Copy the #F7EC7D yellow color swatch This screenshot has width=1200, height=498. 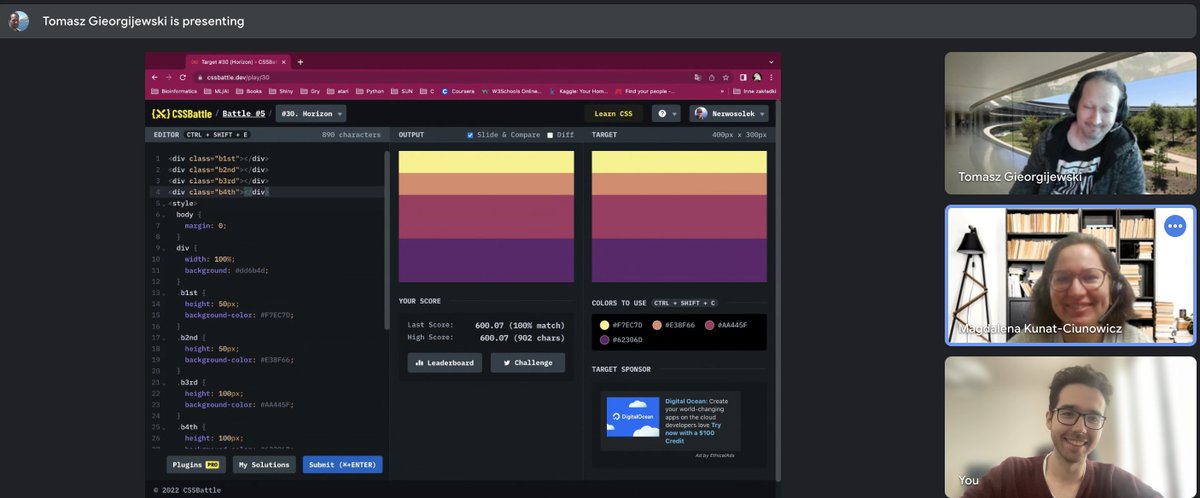click(604, 325)
